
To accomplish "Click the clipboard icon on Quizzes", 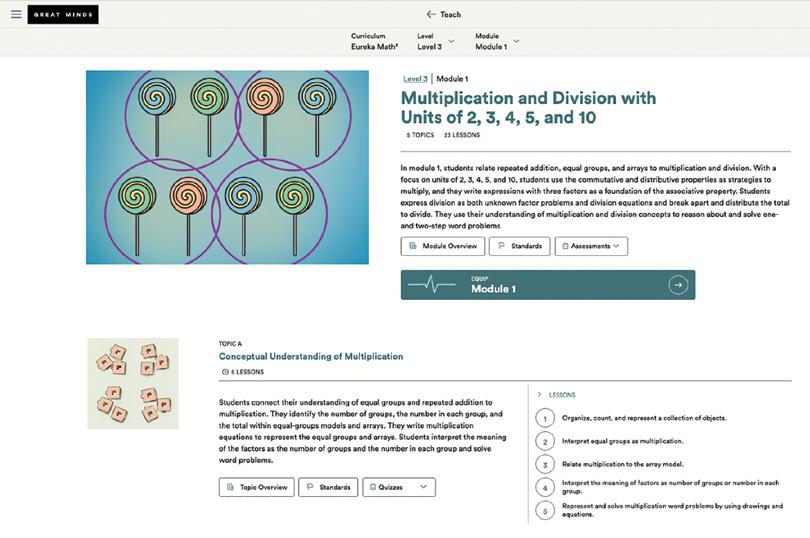I will point(372,487).
